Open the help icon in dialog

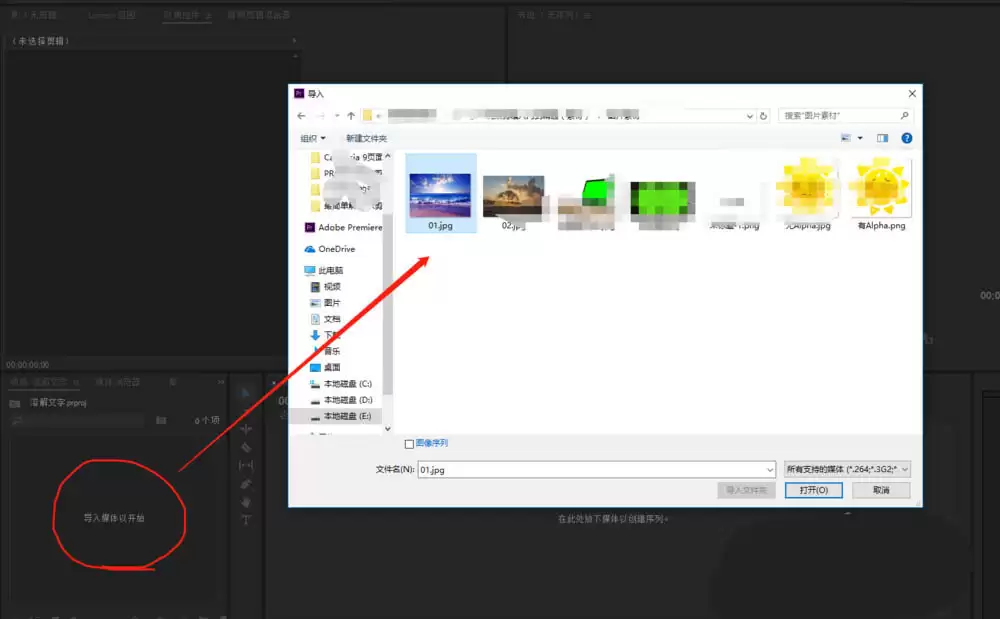tap(906, 138)
